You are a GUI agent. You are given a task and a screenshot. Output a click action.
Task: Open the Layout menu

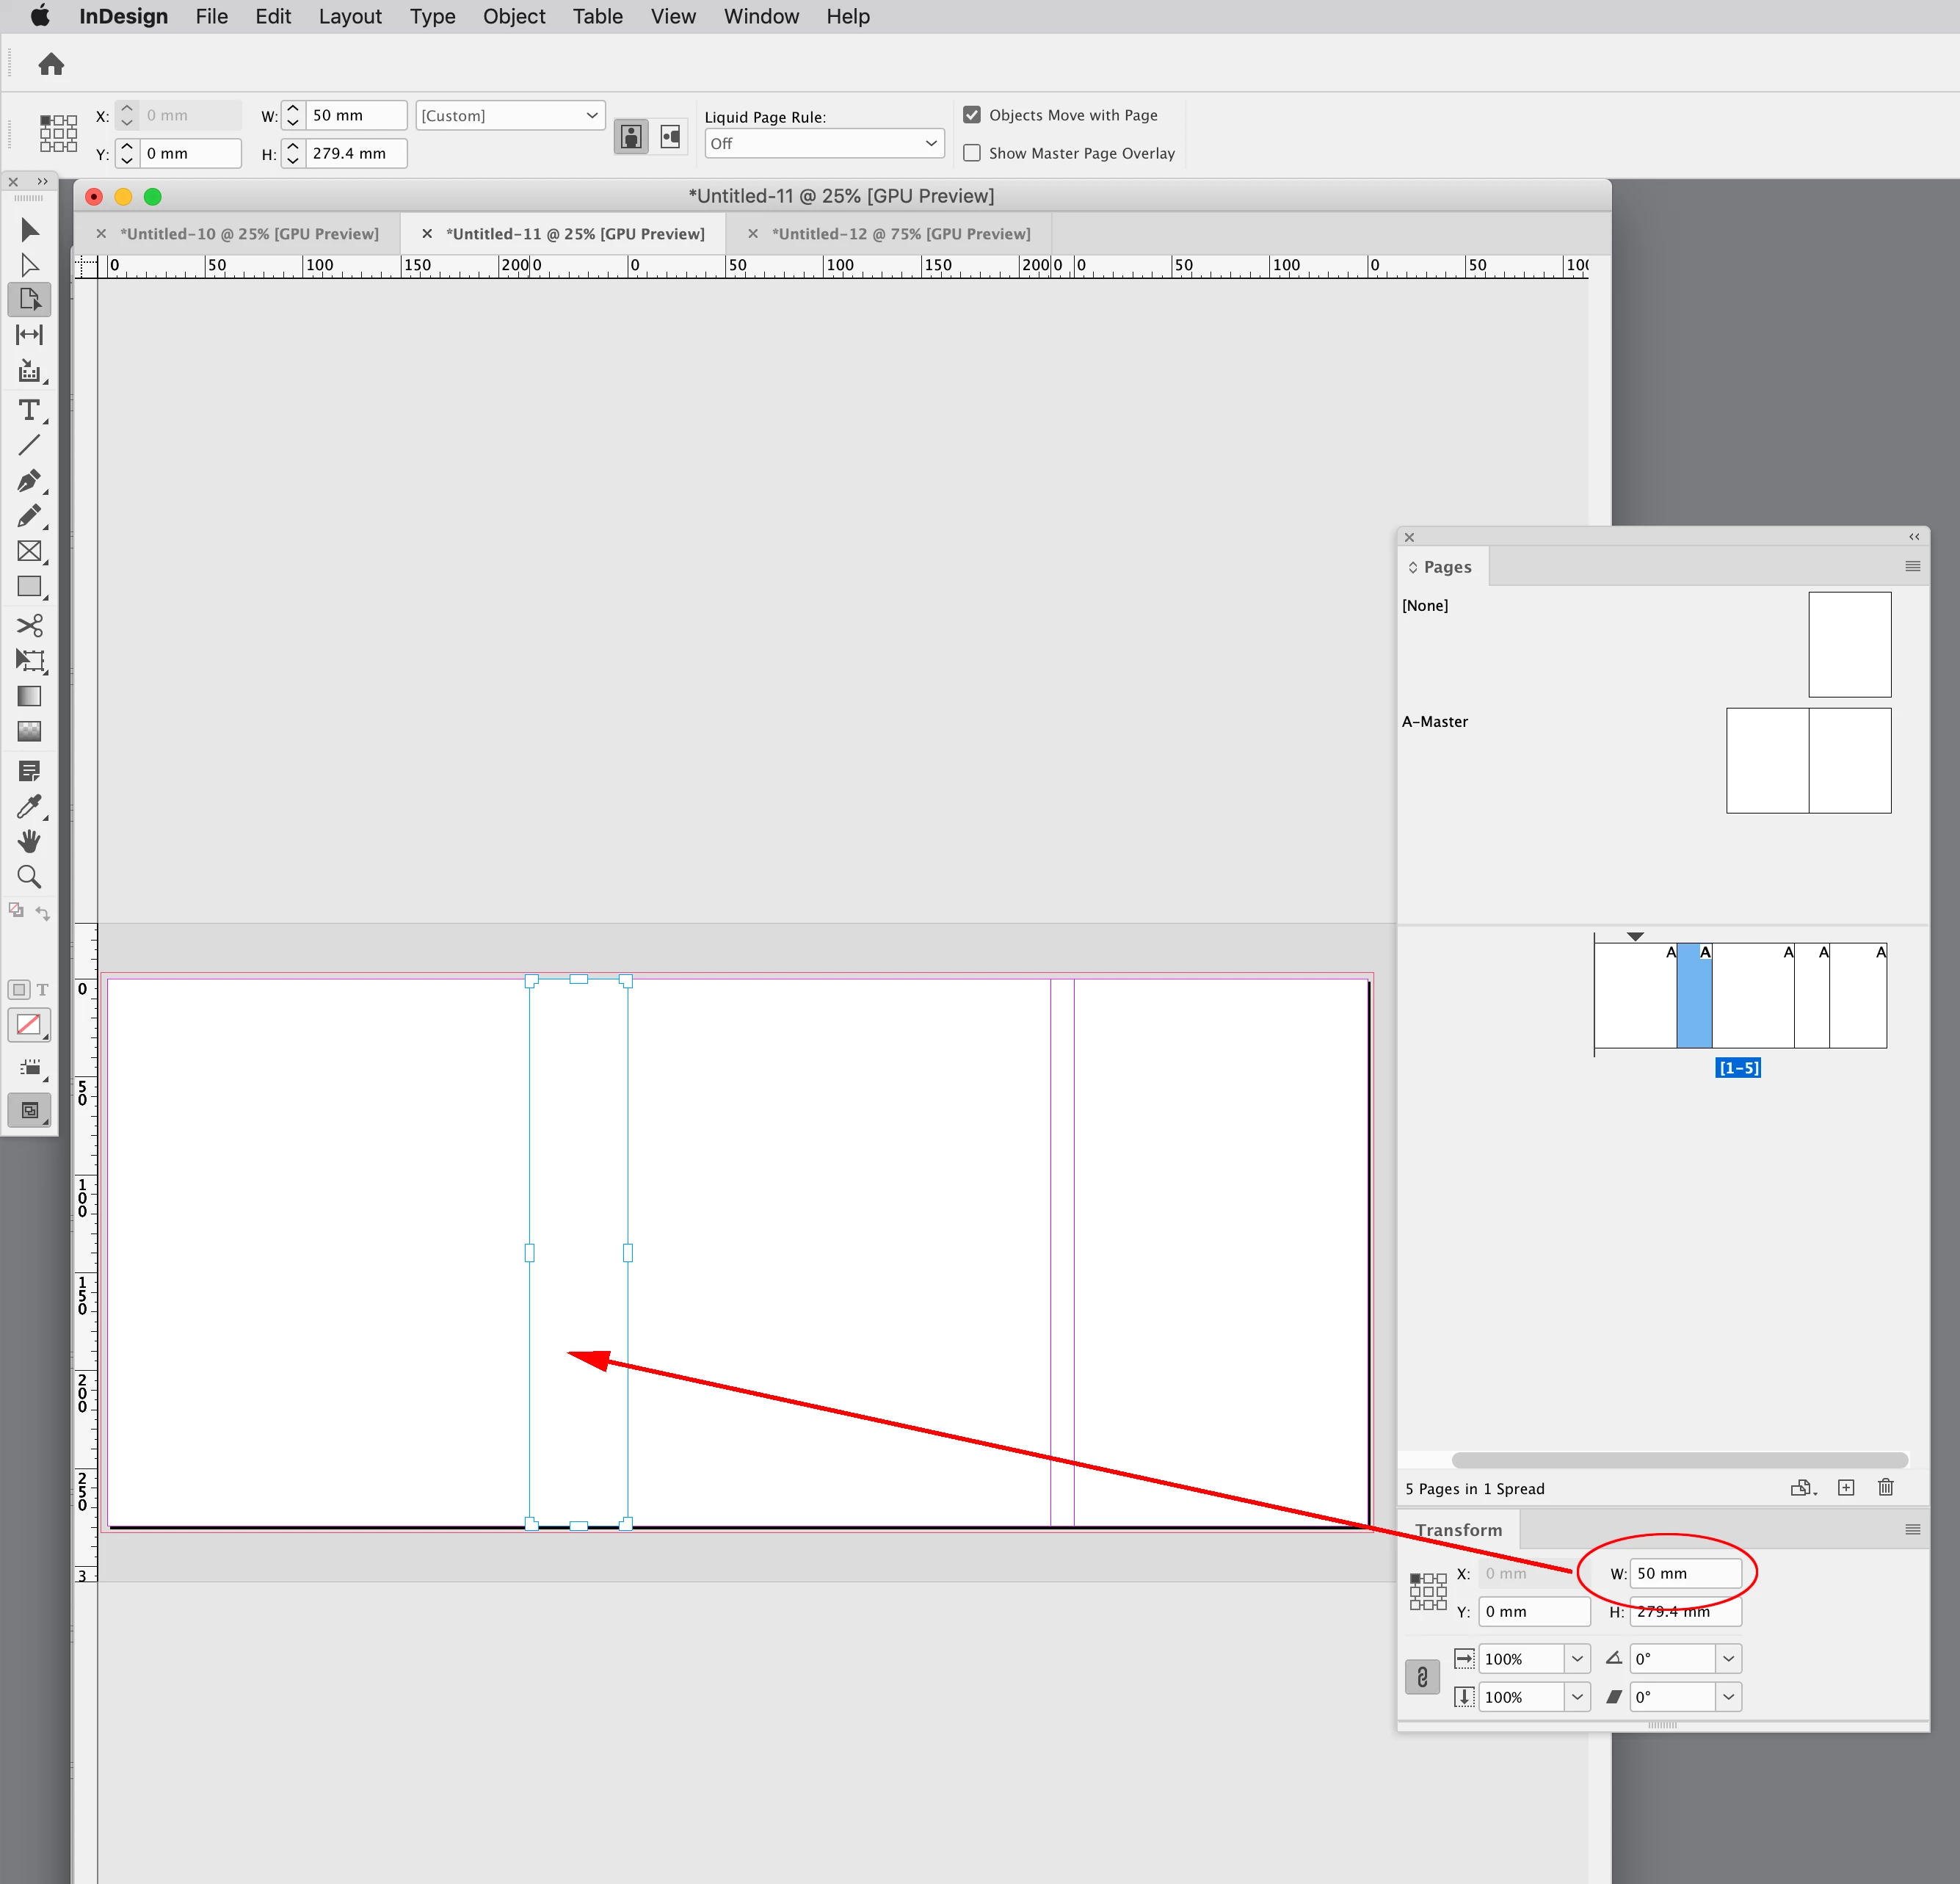click(x=350, y=16)
